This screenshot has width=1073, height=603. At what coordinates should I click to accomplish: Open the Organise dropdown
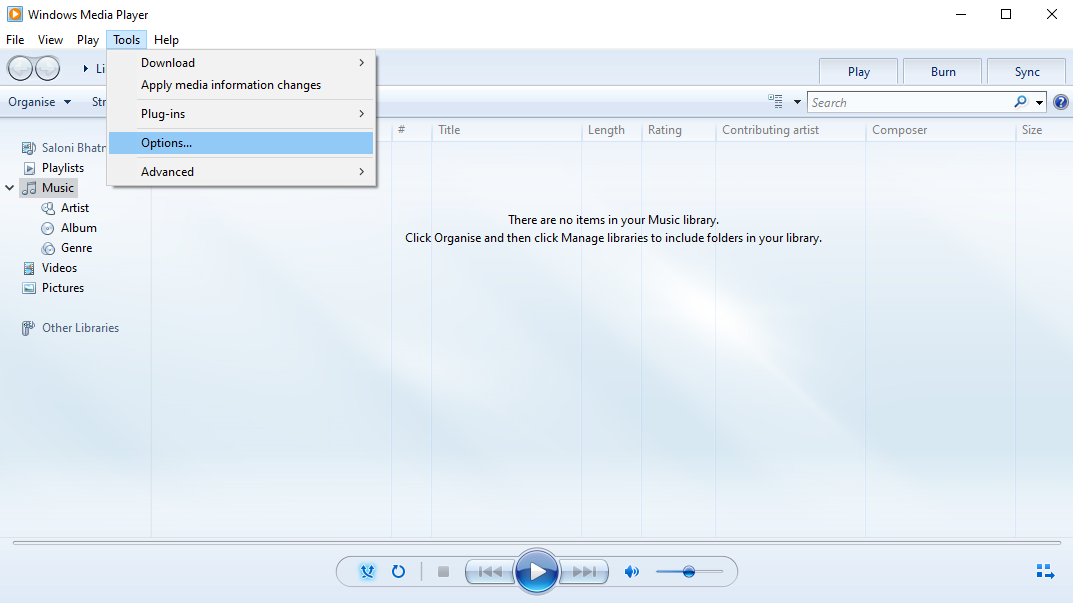coord(40,102)
